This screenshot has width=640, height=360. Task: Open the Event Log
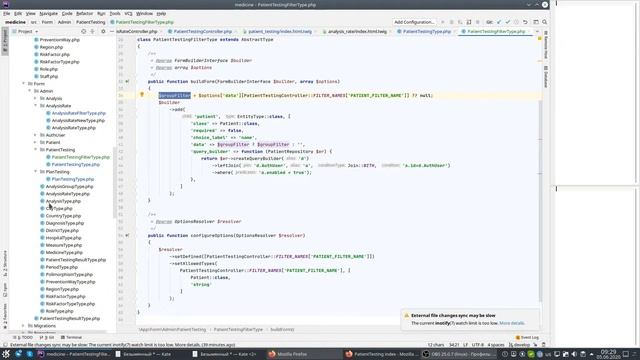(527, 338)
